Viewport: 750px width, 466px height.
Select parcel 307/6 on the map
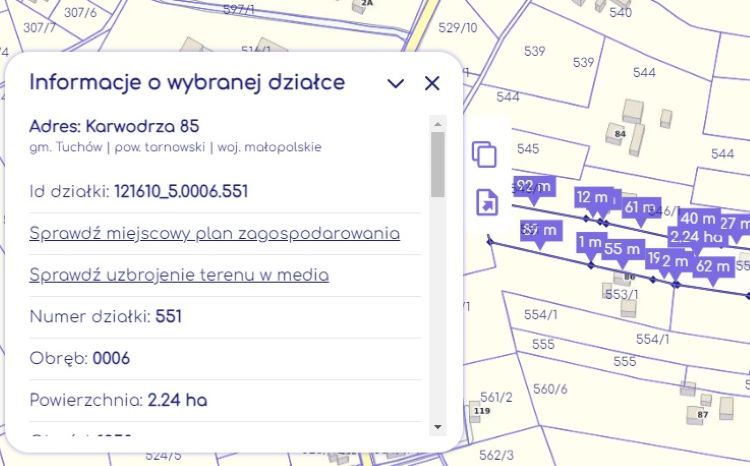(80, 12)
